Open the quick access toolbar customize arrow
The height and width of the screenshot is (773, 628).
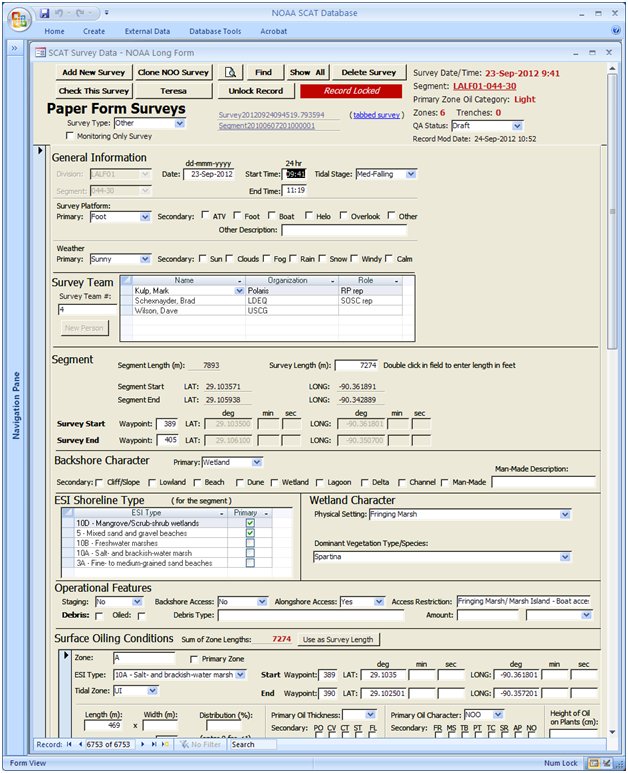[x=106, y=13]
